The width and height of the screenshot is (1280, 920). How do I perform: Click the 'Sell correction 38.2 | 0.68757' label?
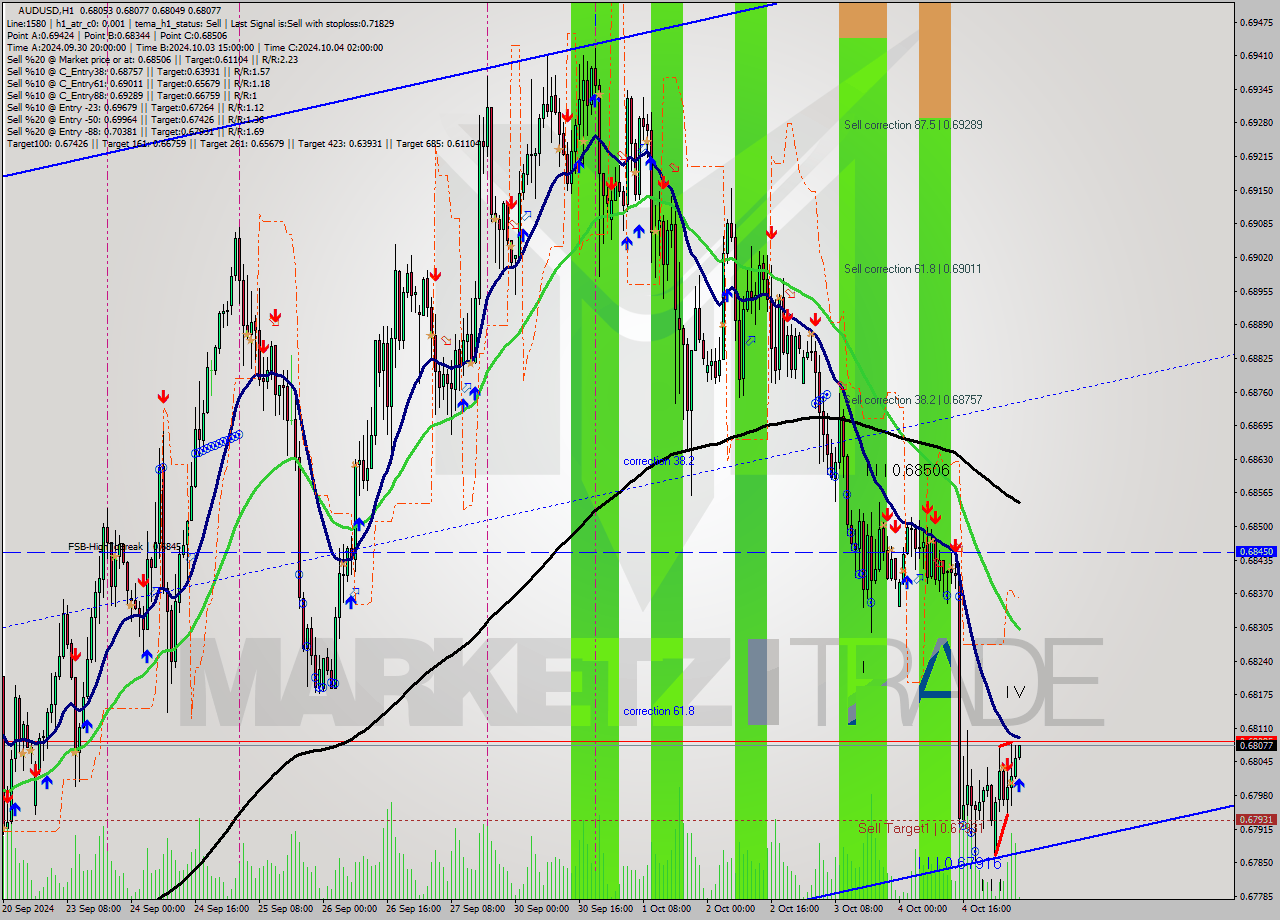[913, 400]
